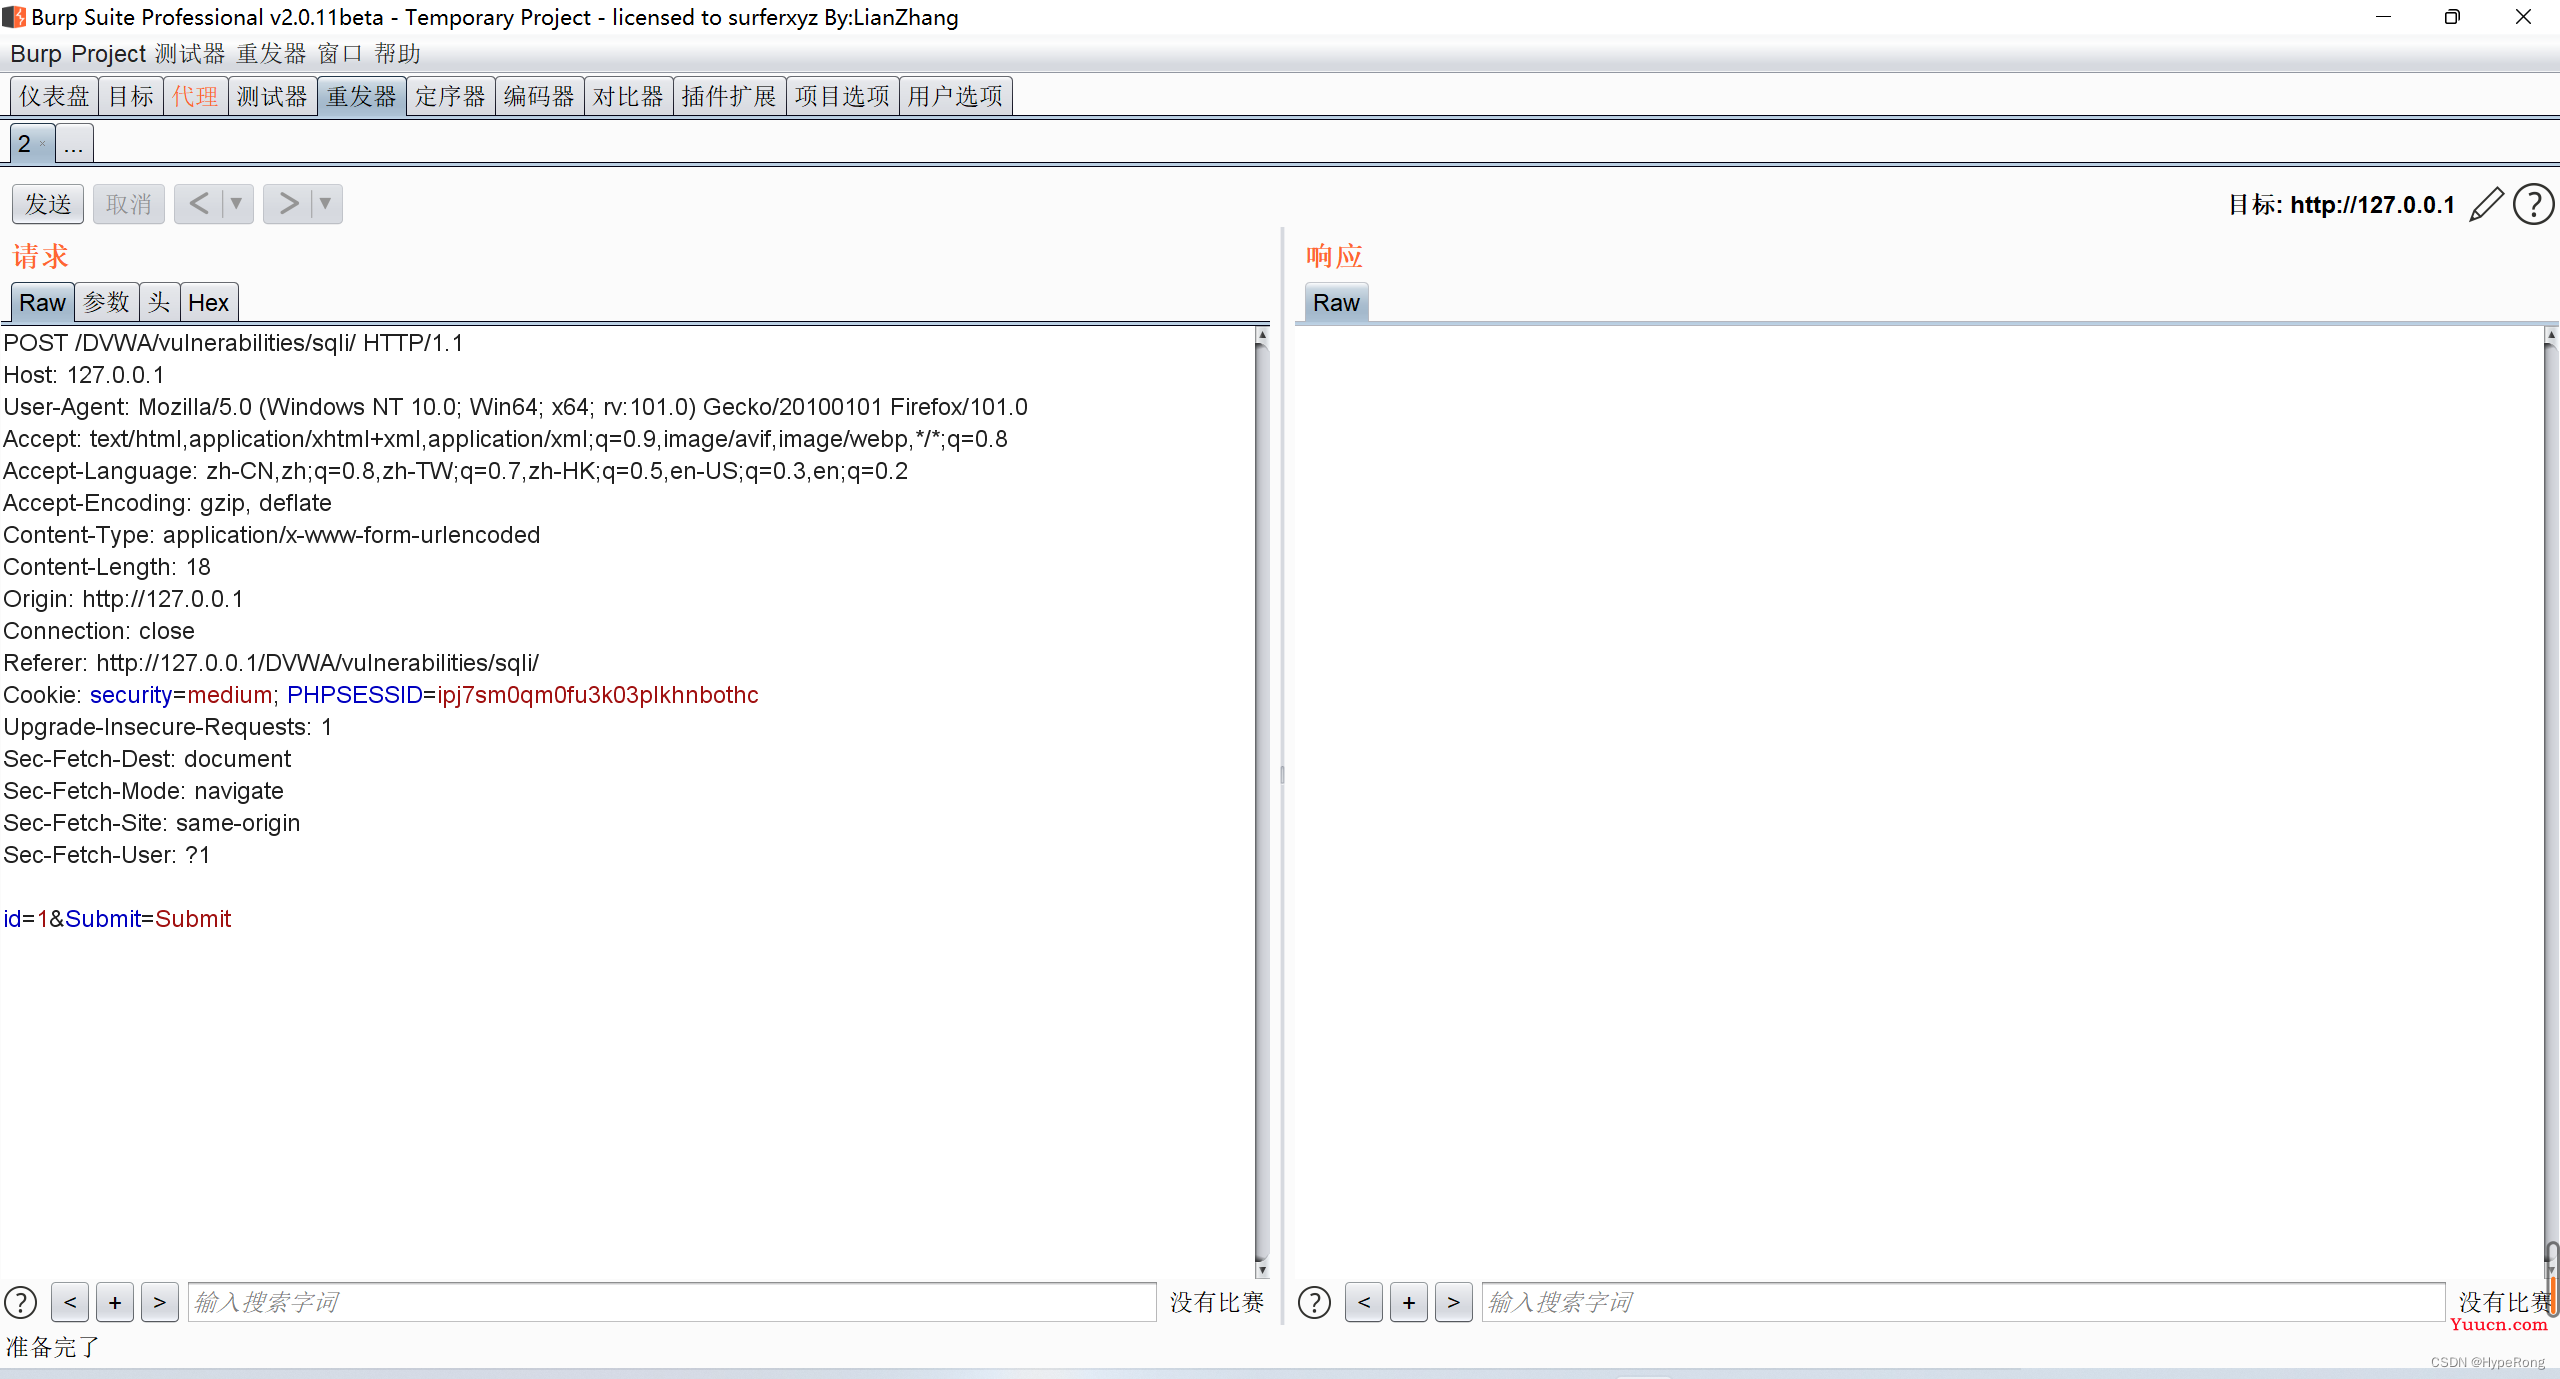Click the response pane vertical scrollbar

point(2551,803)
